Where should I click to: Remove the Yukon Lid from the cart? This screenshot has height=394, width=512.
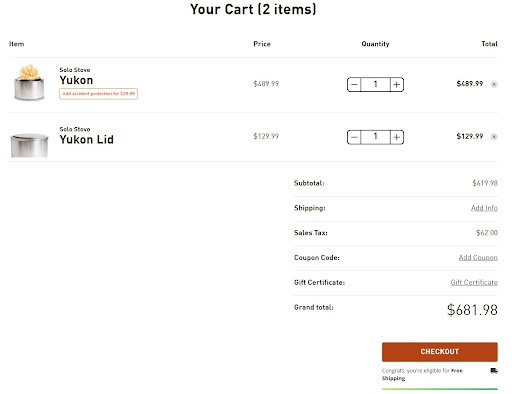coord(494,137)
